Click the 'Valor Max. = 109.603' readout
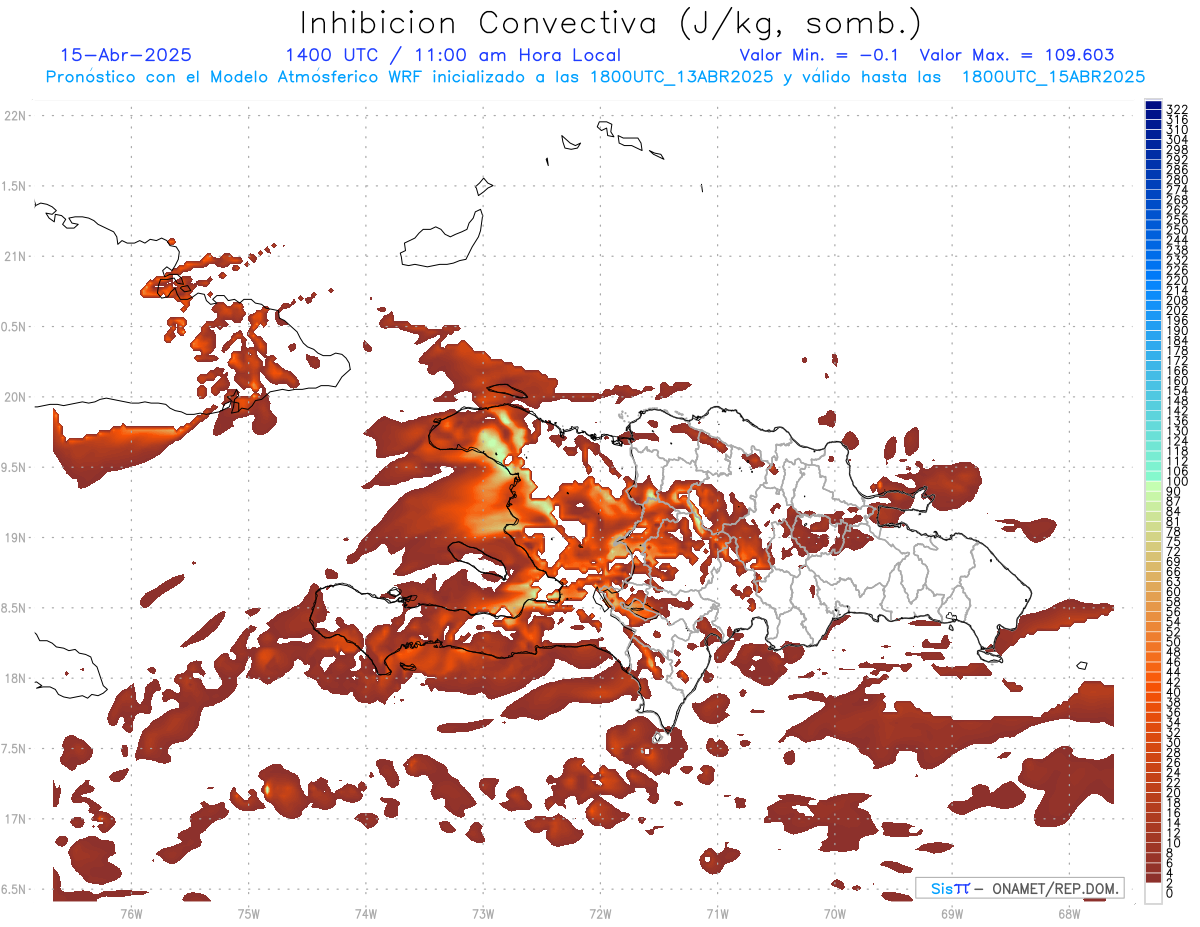The height and width of the screenshot is (927, 1200). point(1017,55)
